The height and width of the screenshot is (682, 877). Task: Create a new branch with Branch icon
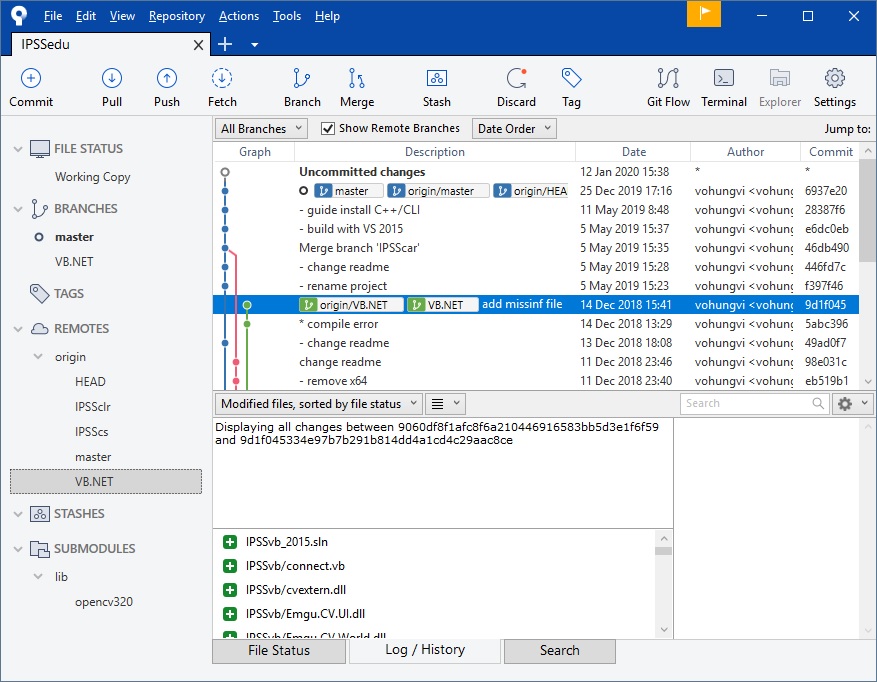point(301,78)
